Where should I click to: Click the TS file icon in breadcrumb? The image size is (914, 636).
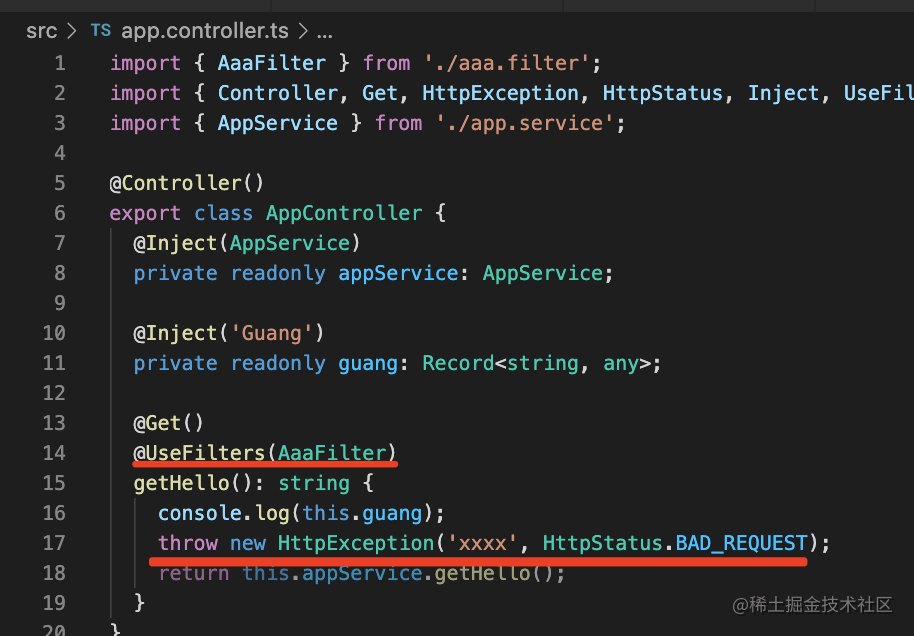tap(101, 31)
